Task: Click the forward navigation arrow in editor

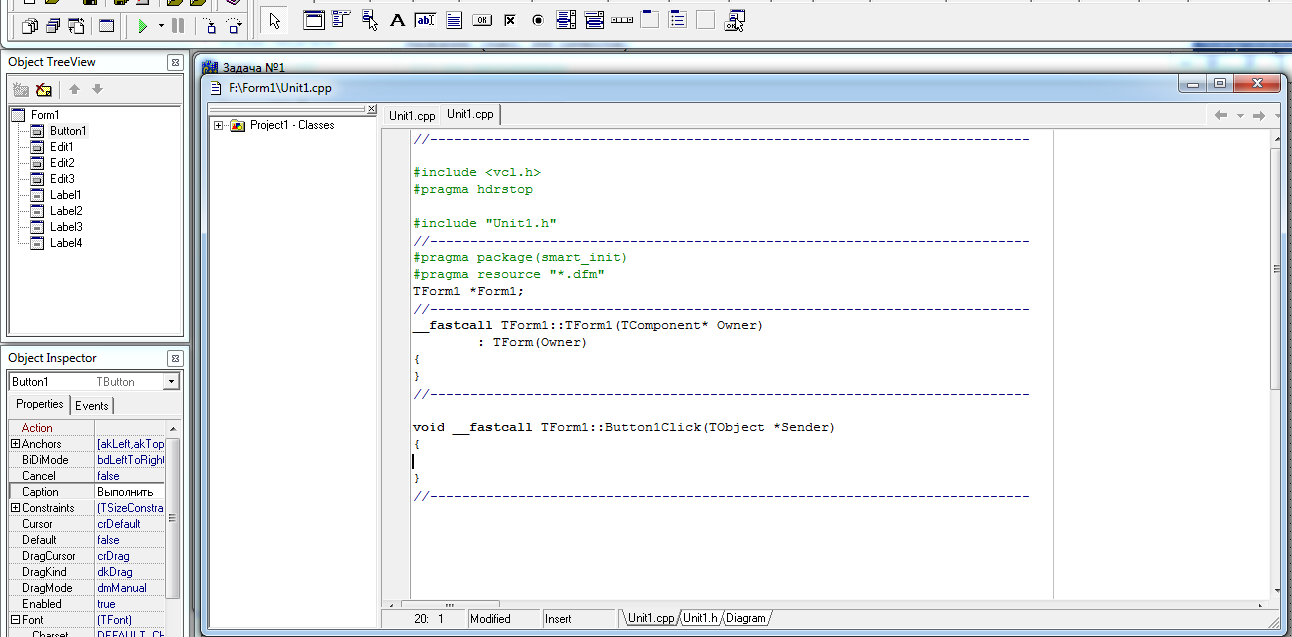Action: 1259,116
